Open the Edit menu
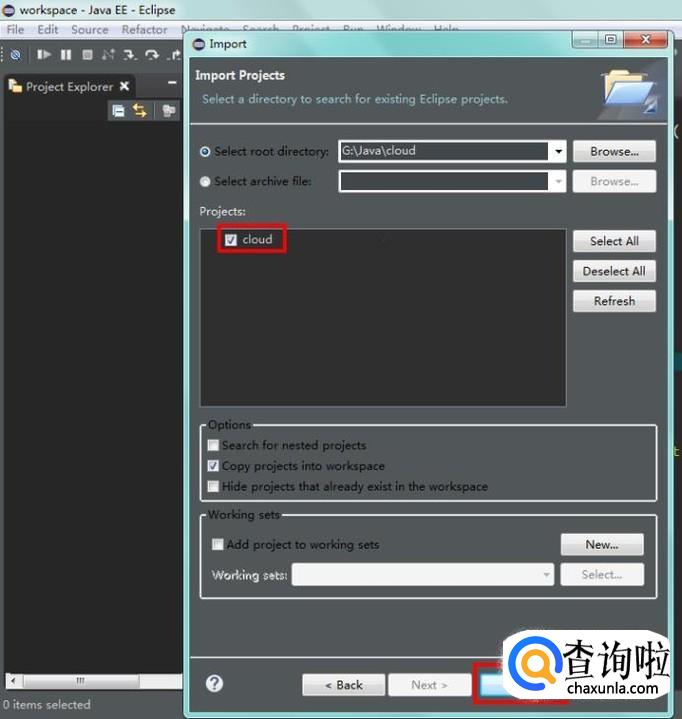682x719 pixels. (x=48, y=30)
